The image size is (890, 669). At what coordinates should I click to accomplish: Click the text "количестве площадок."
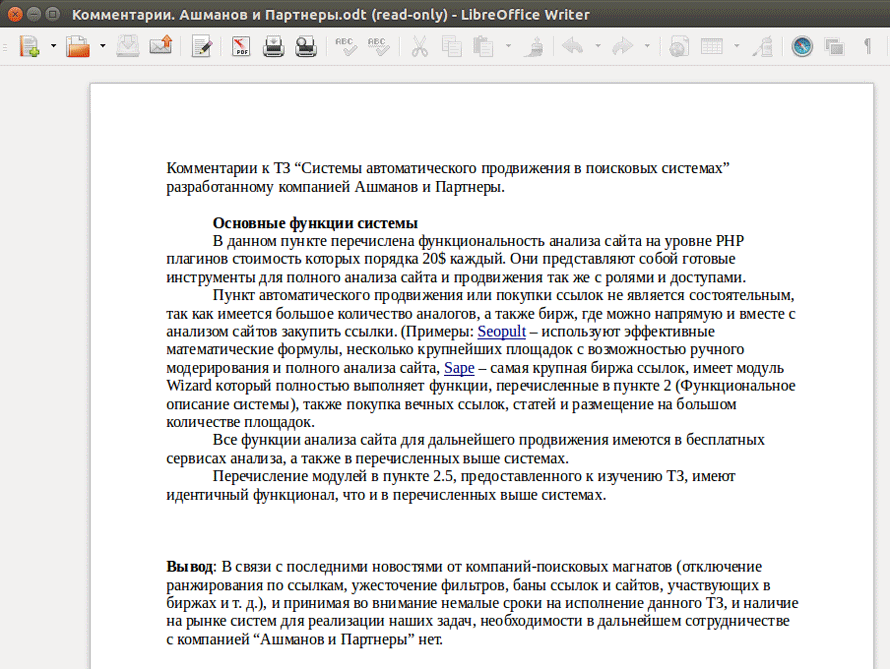click(241, 422)
